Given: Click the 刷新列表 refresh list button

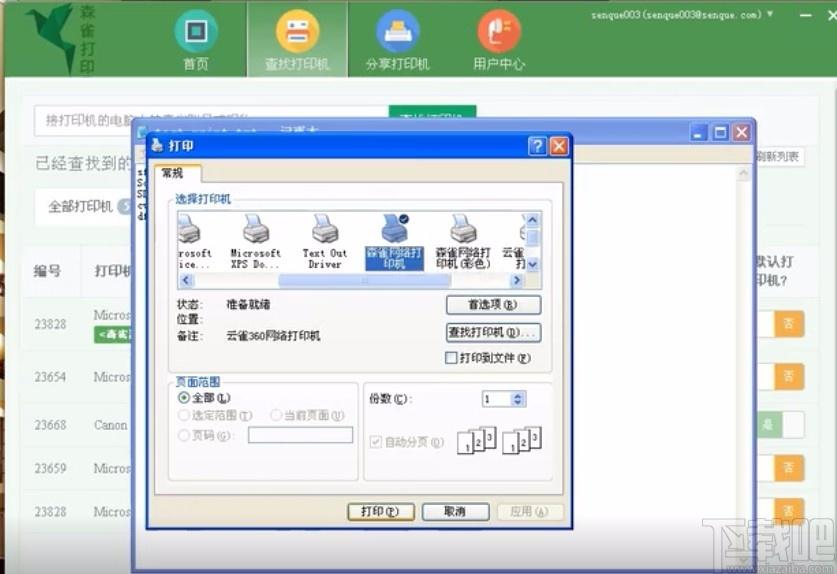Looking at the screenshot, I should click(778, 156).
